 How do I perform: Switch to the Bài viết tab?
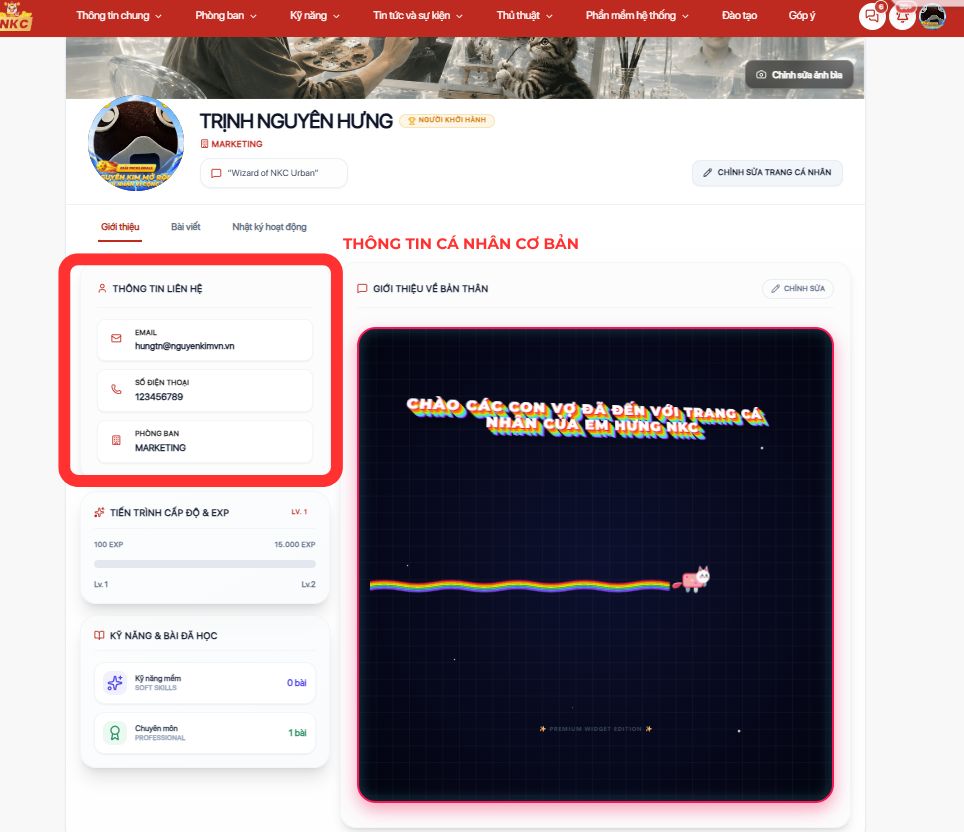(x=186, y=227)
